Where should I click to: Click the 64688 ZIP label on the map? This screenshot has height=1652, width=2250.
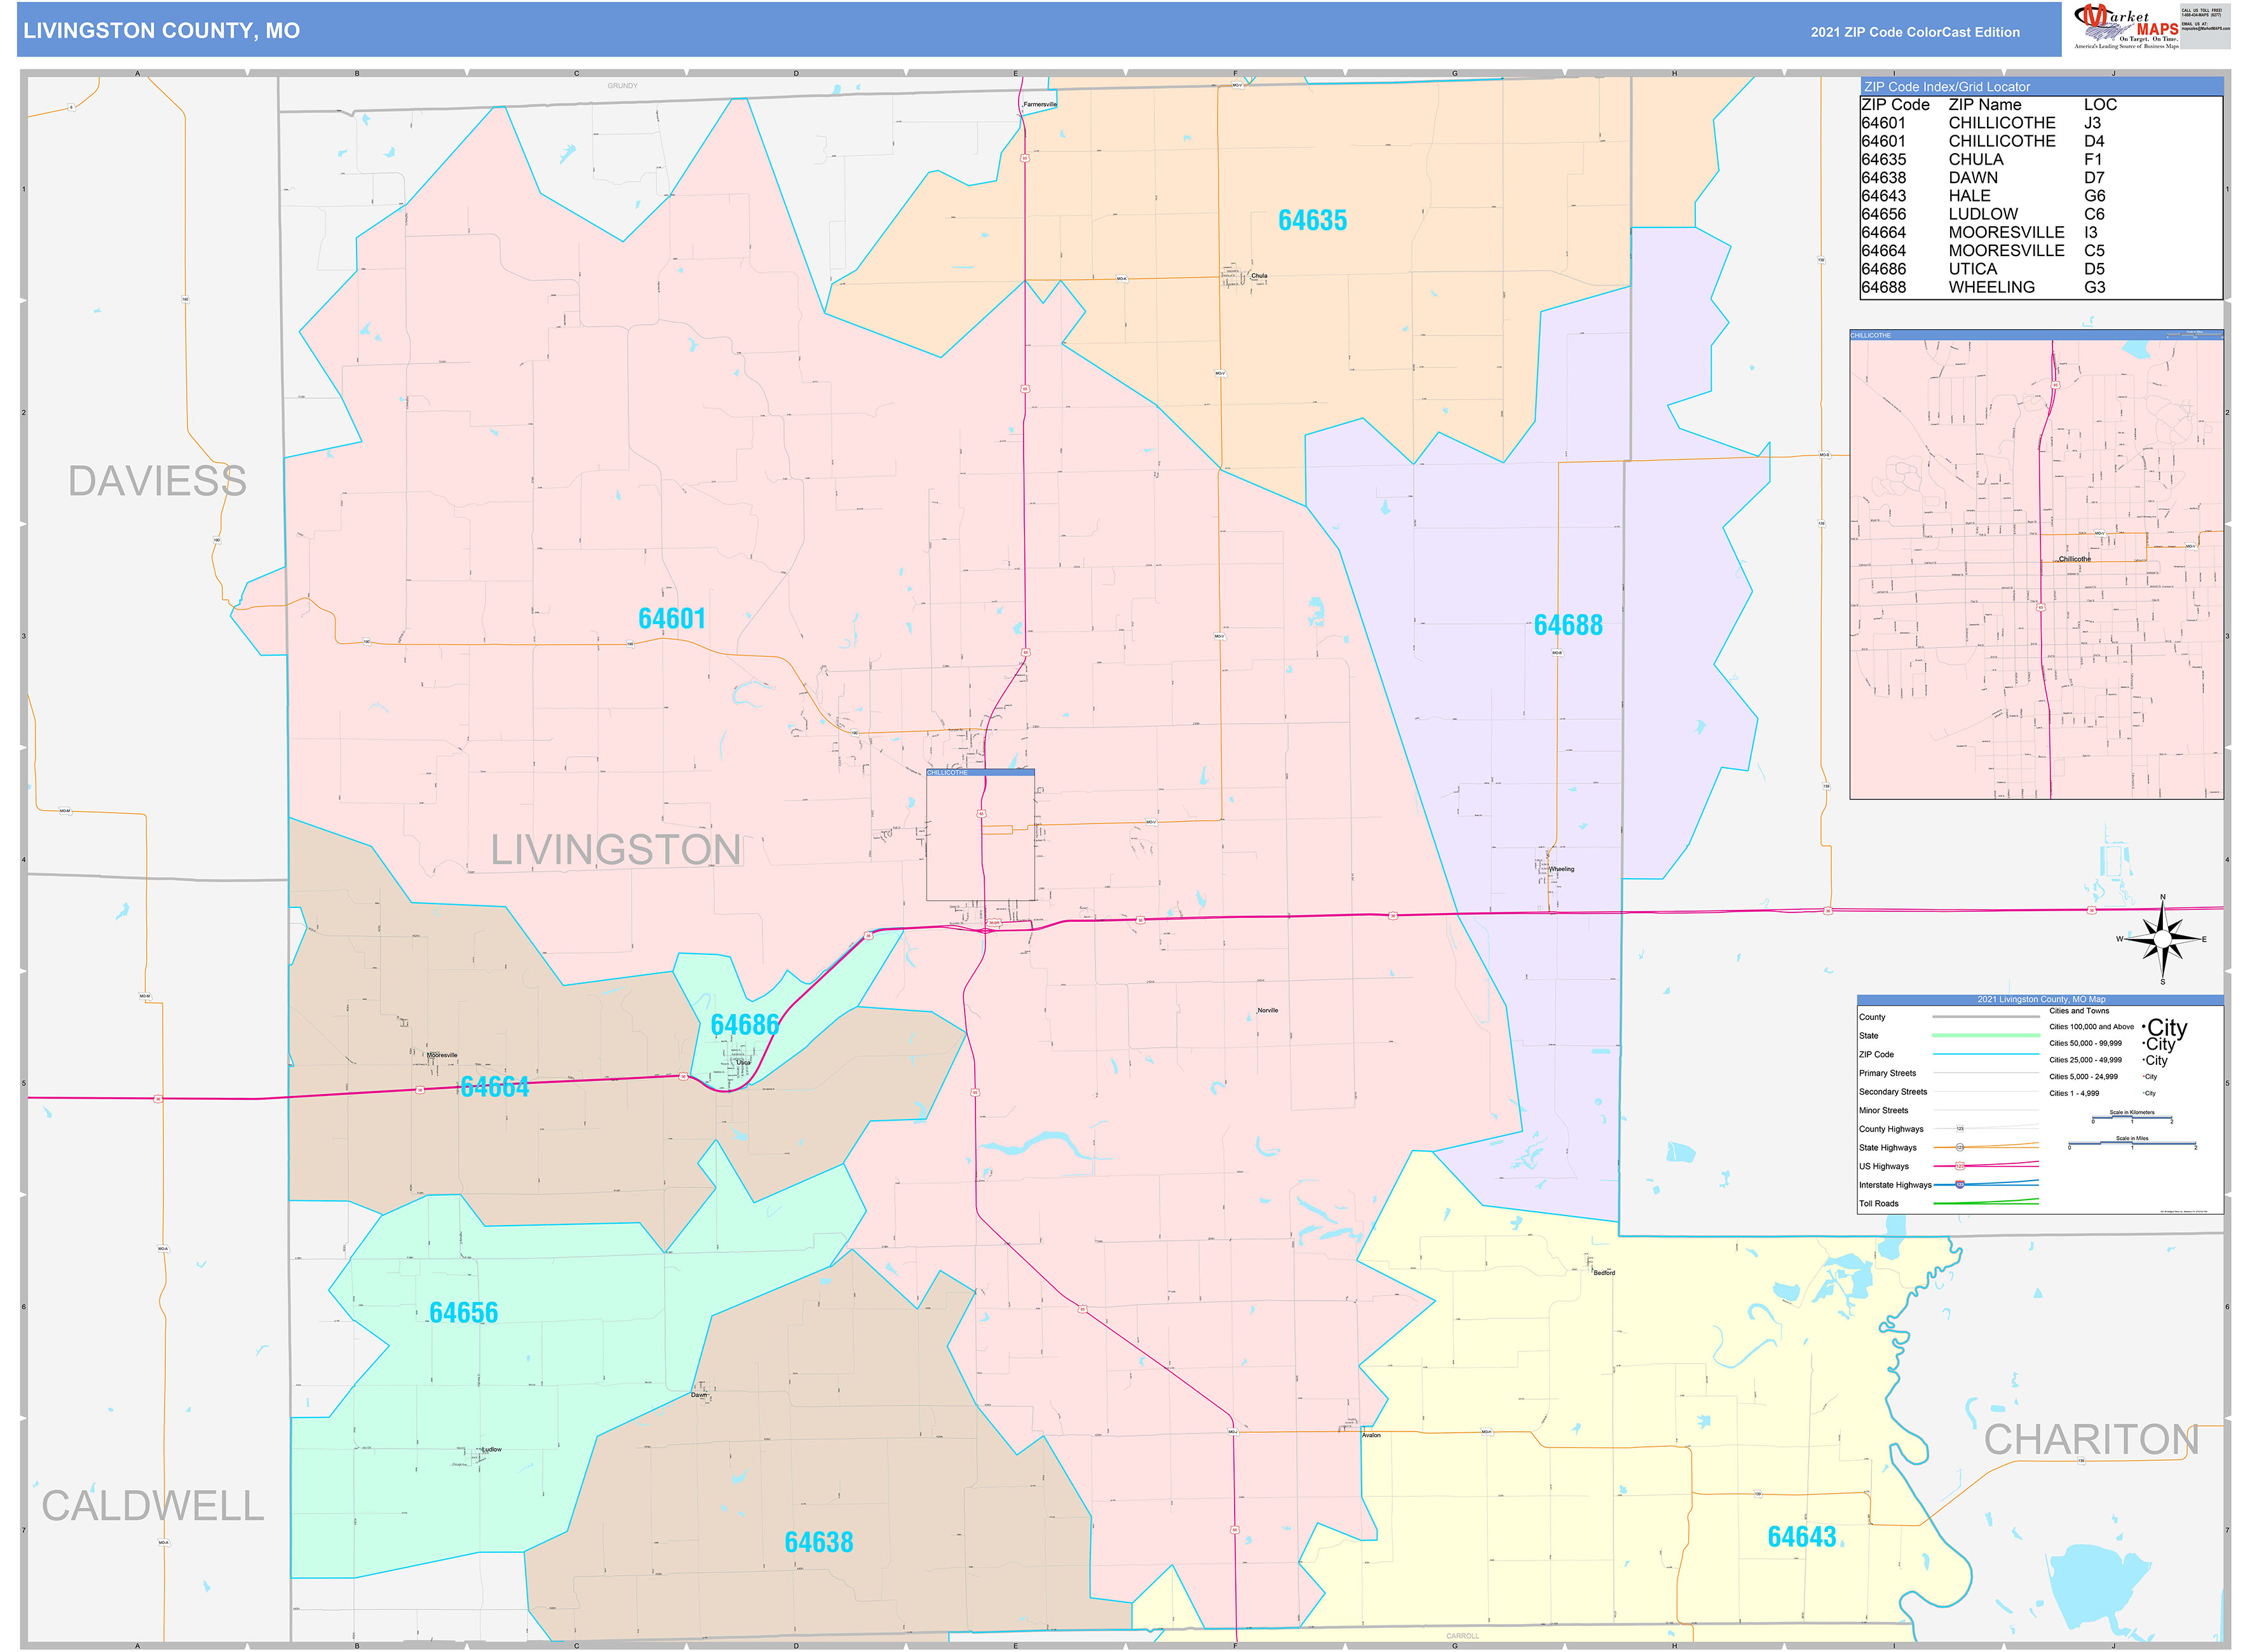click(x=1568, y=625)
